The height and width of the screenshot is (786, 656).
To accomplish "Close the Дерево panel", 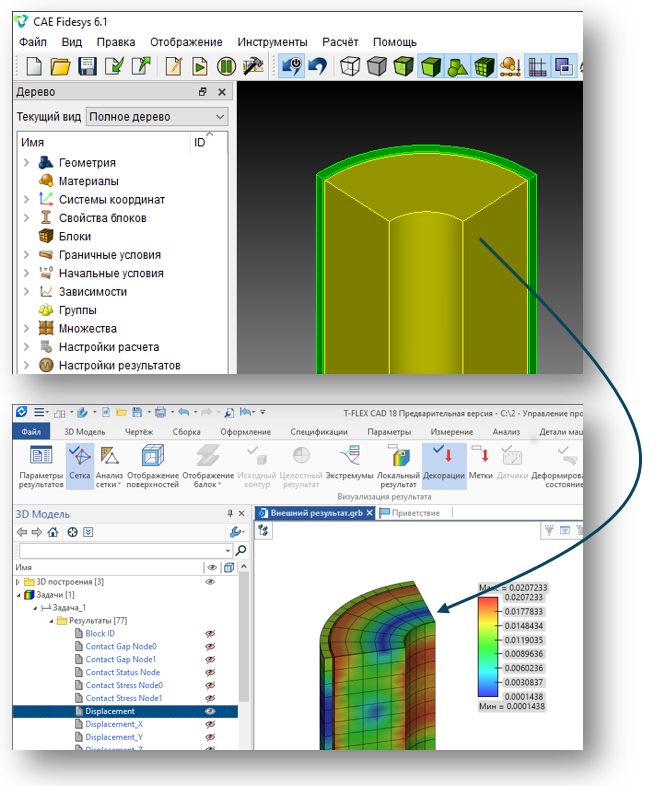I will pos(222,92).
